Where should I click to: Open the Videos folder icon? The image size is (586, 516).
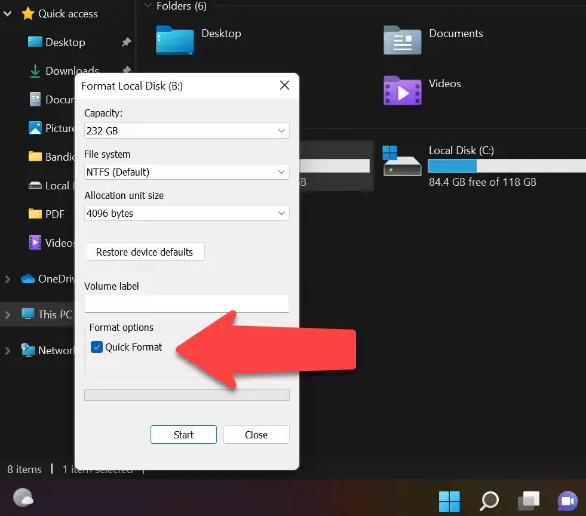[x=403, y=90]
